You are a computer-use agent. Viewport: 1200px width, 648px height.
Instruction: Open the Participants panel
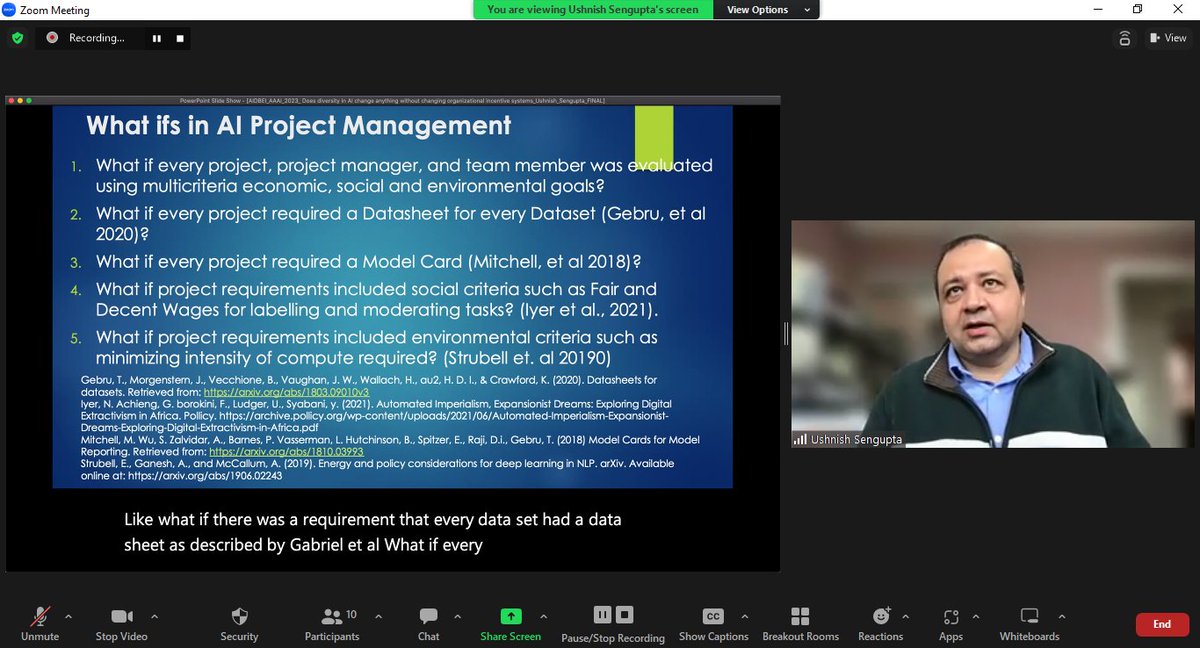pos(331,622)
